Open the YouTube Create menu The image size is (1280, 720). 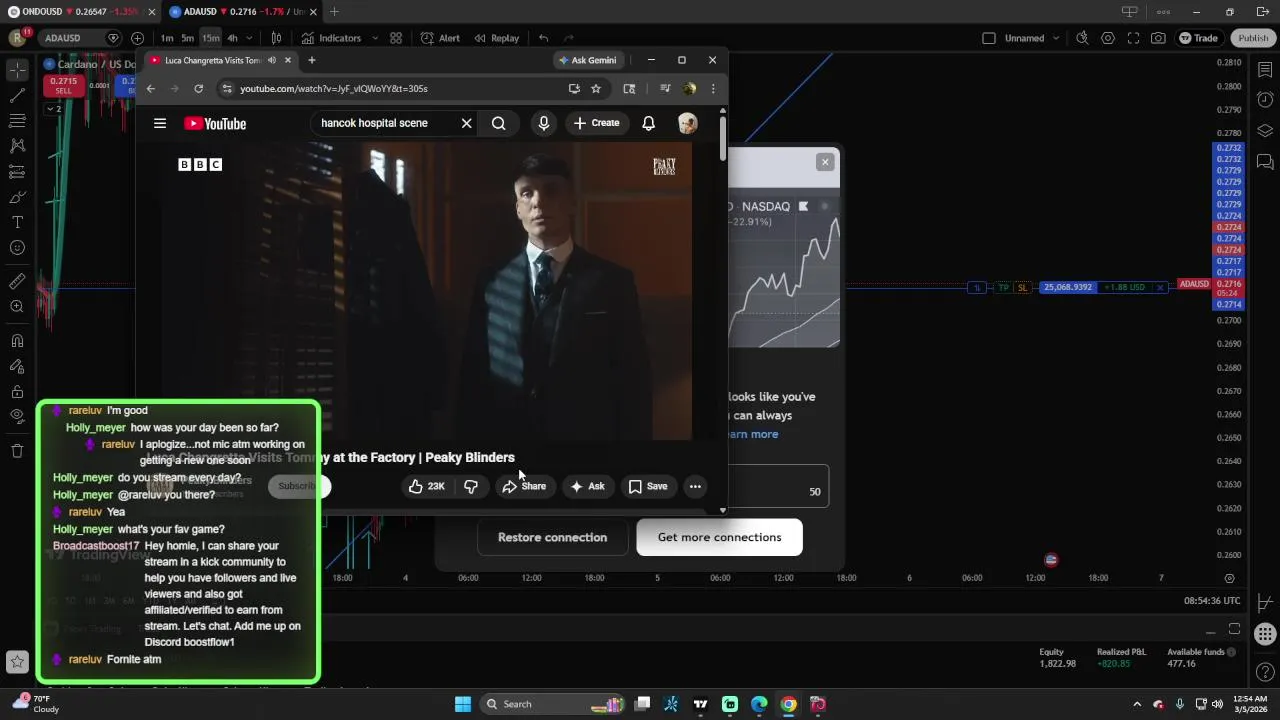pos(596,123)
